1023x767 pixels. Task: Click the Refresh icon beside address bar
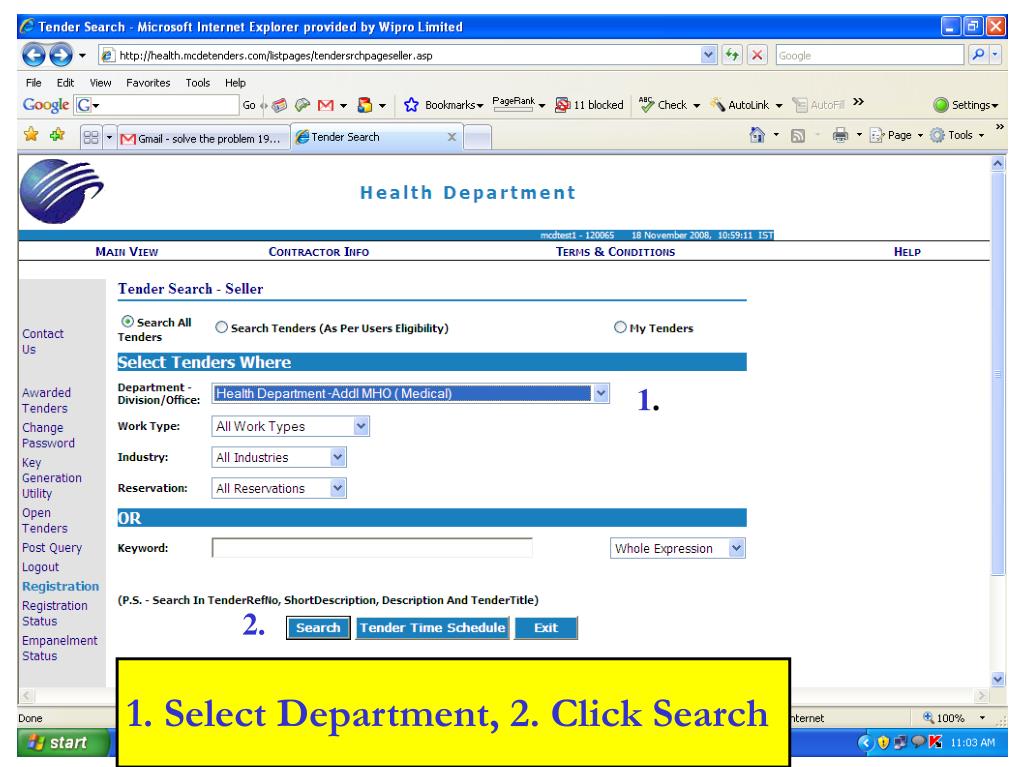coord(732,55)
